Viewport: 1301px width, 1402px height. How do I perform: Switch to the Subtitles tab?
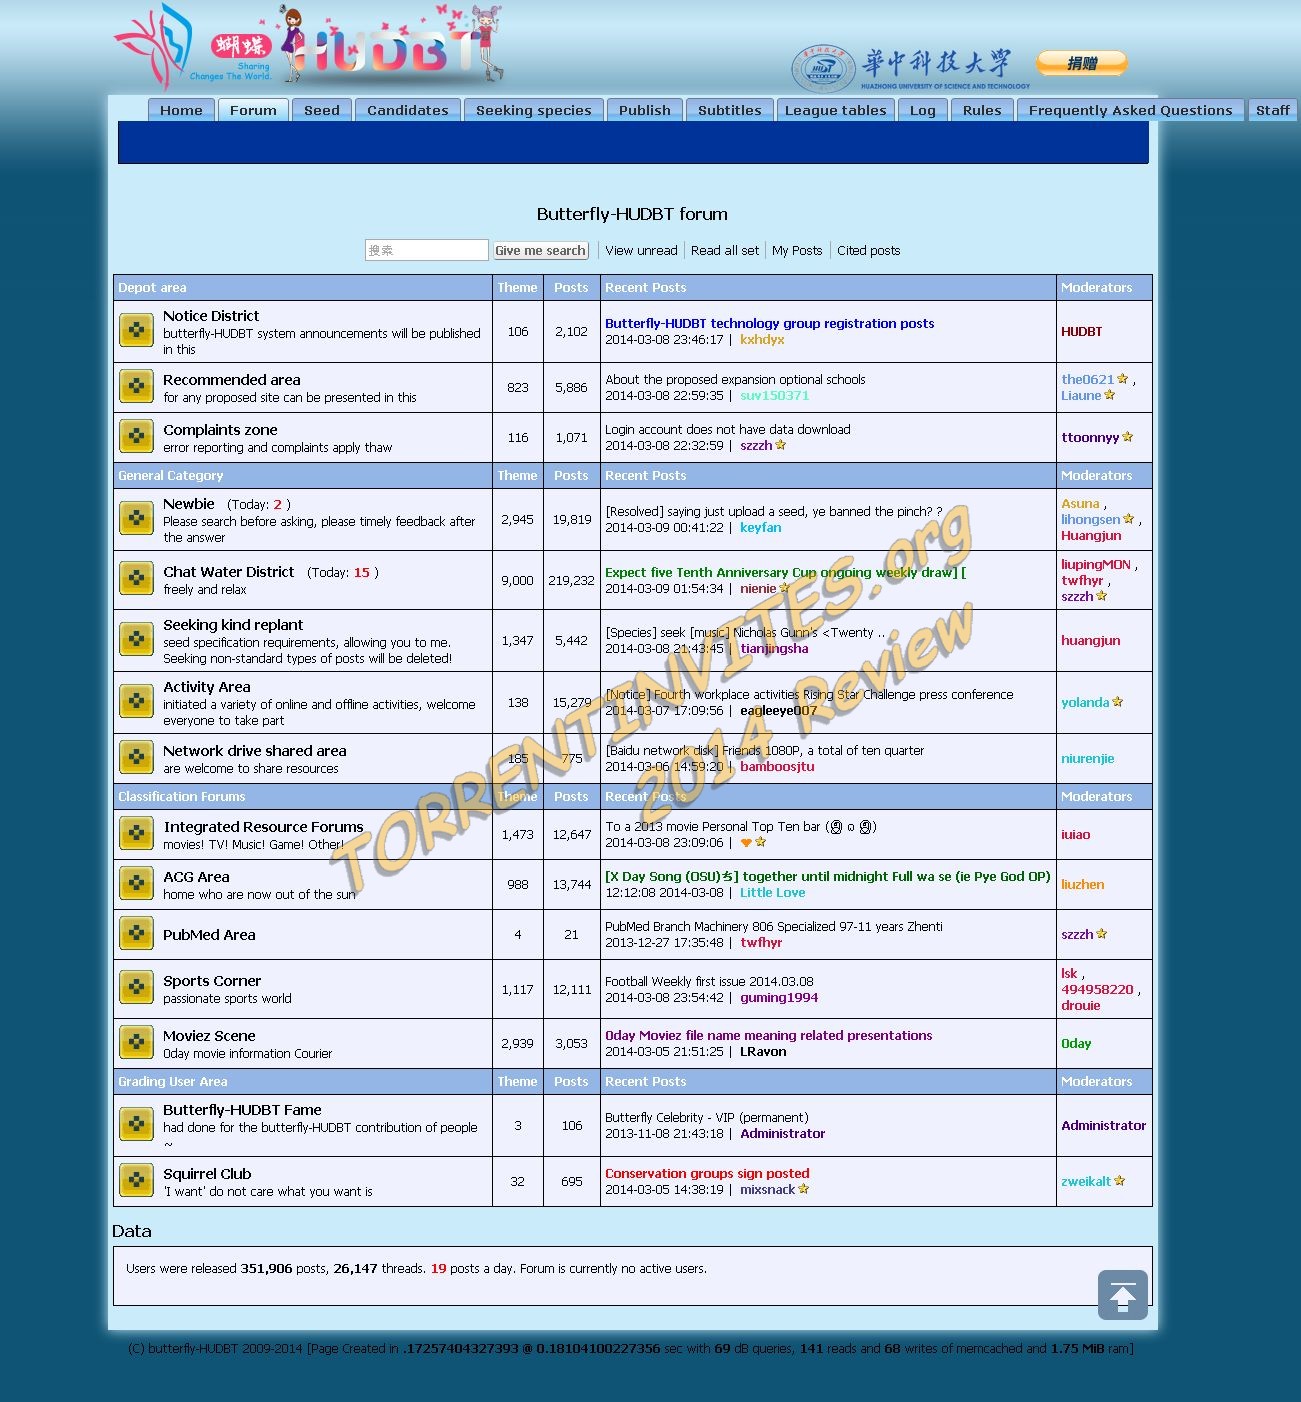pyautogui.click(x=729, y=110)
